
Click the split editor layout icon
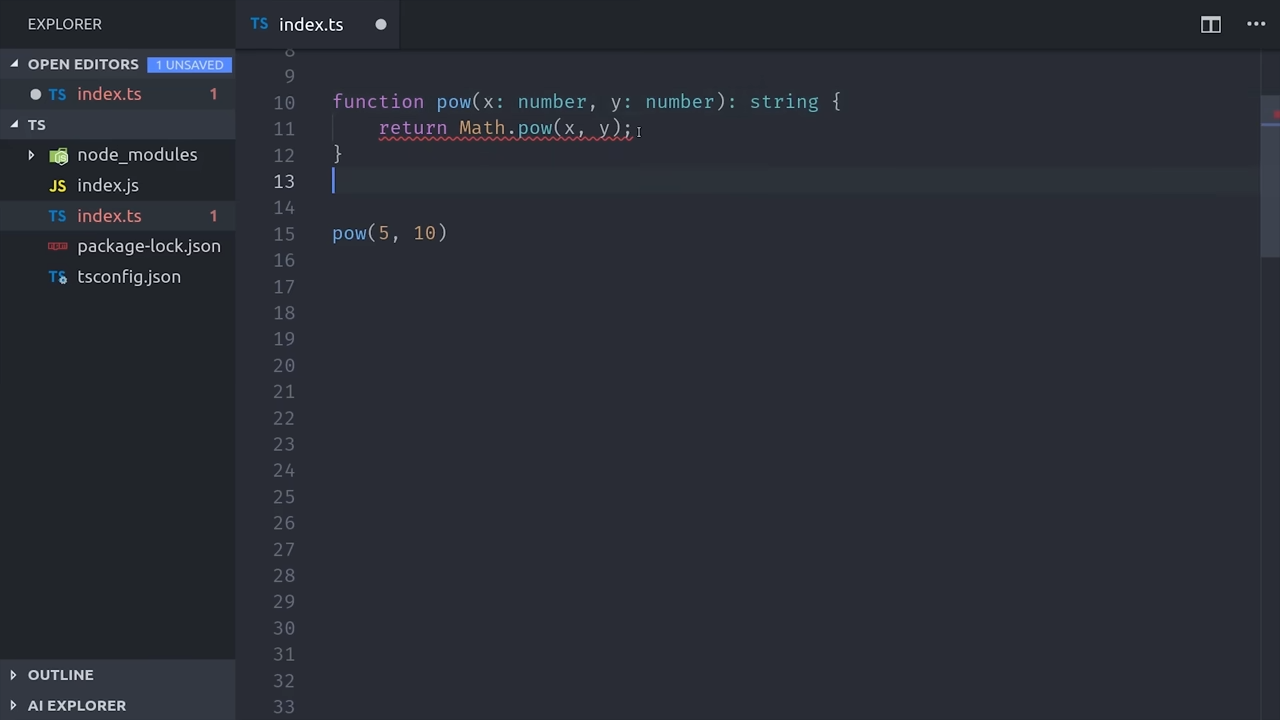(x=1210, y=25)
